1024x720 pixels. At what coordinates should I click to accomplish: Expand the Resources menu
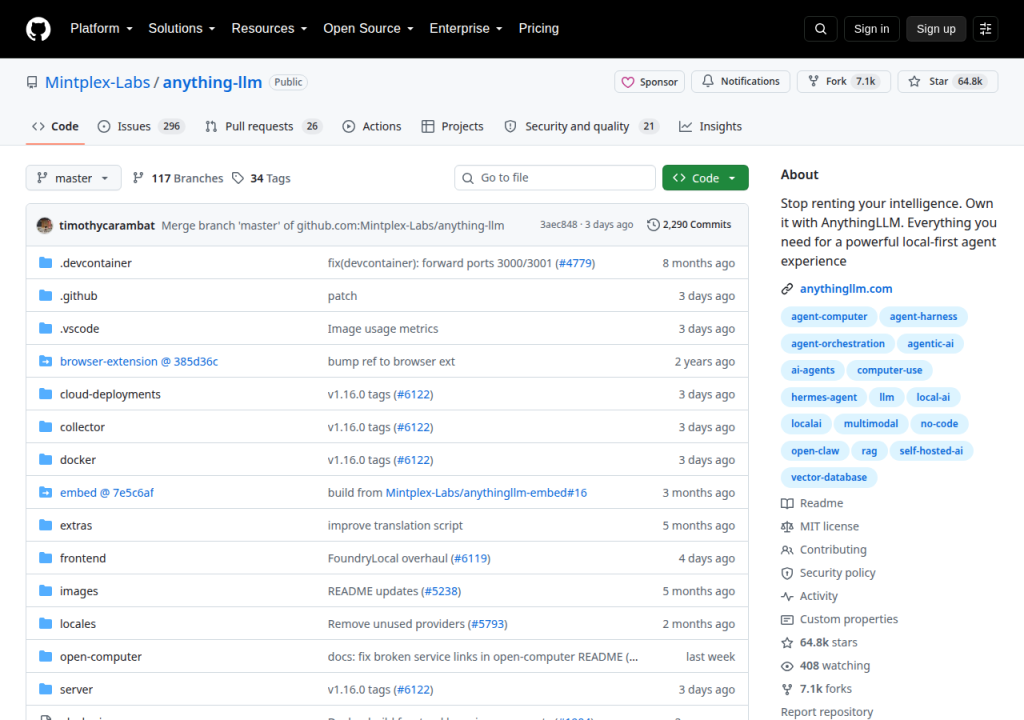point(269,28)
